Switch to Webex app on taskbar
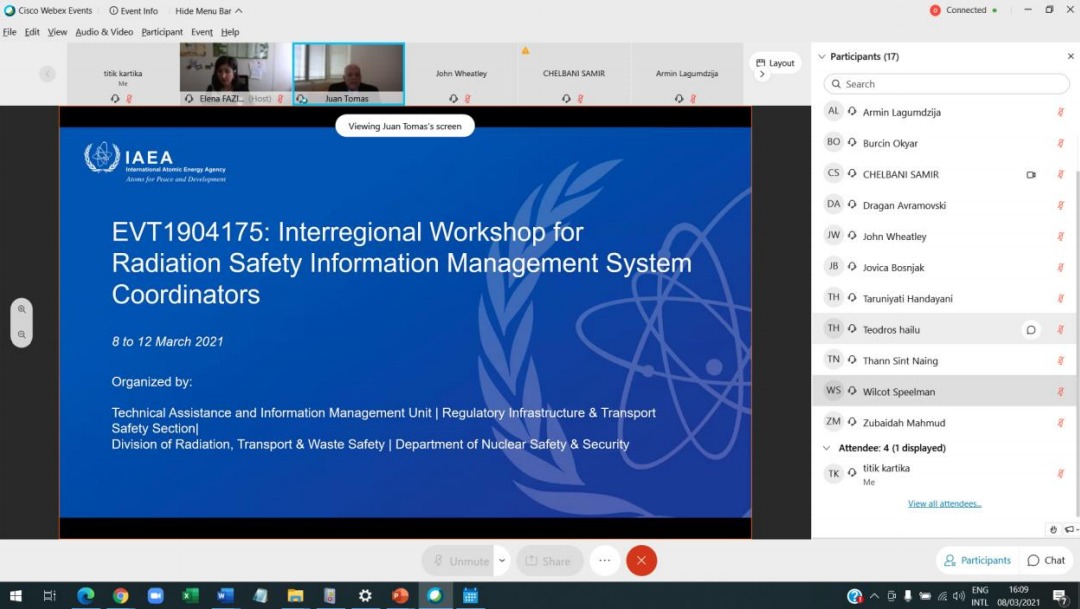1080x609 pixels. (x=435, y=596)
